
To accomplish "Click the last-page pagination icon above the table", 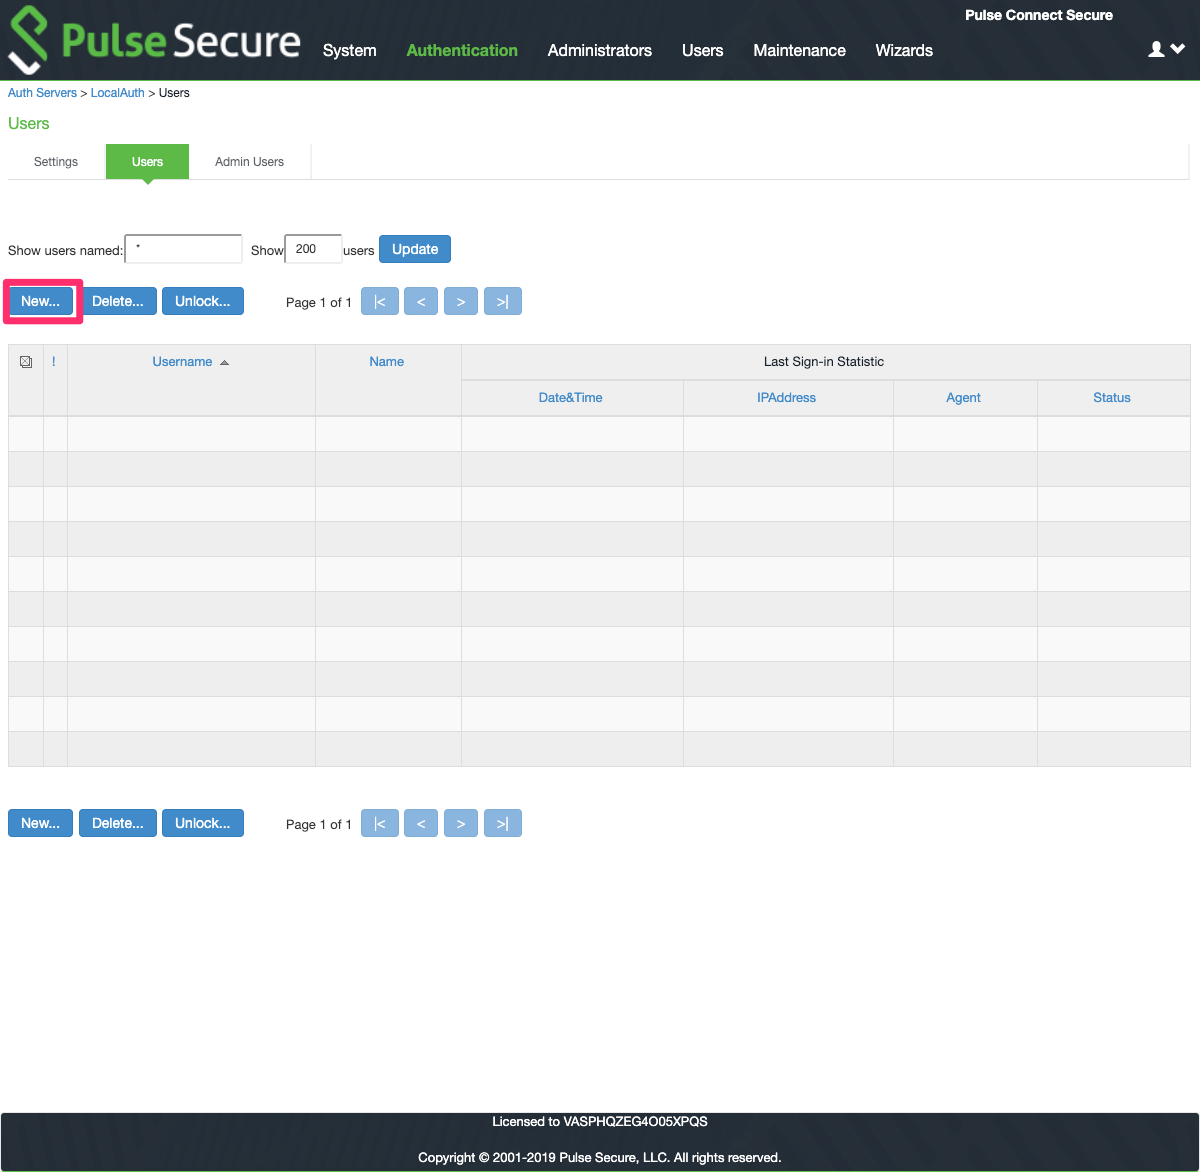I will point(503,301).
